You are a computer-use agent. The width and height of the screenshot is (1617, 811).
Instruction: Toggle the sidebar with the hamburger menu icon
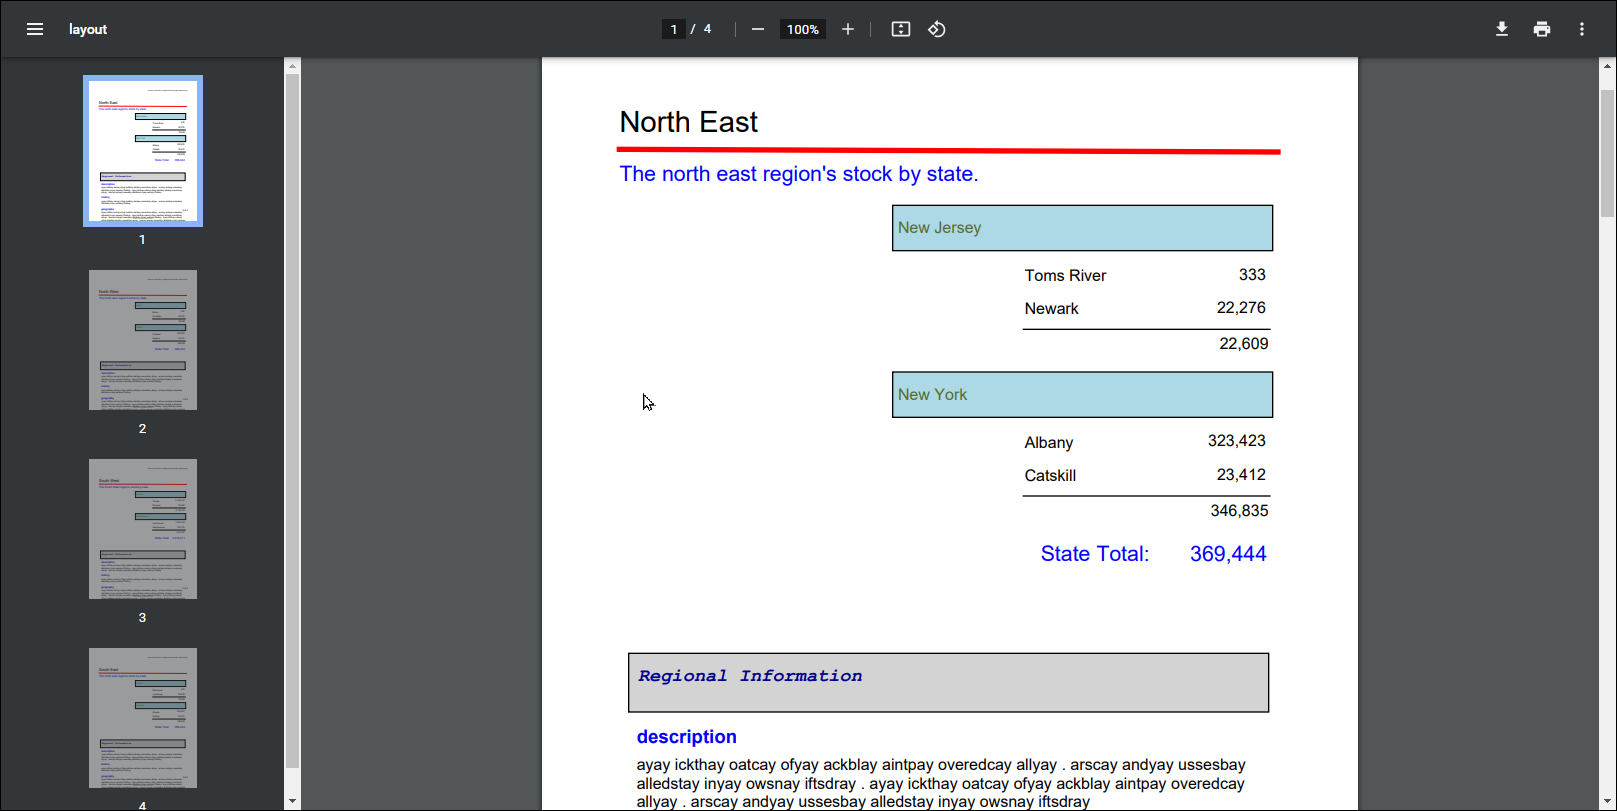[x=35, y=29]
